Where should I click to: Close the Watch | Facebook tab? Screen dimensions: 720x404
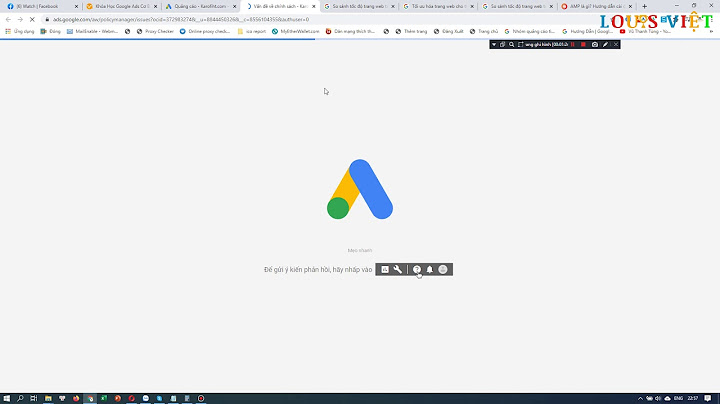pyautogui.click(x=76, y=6)
